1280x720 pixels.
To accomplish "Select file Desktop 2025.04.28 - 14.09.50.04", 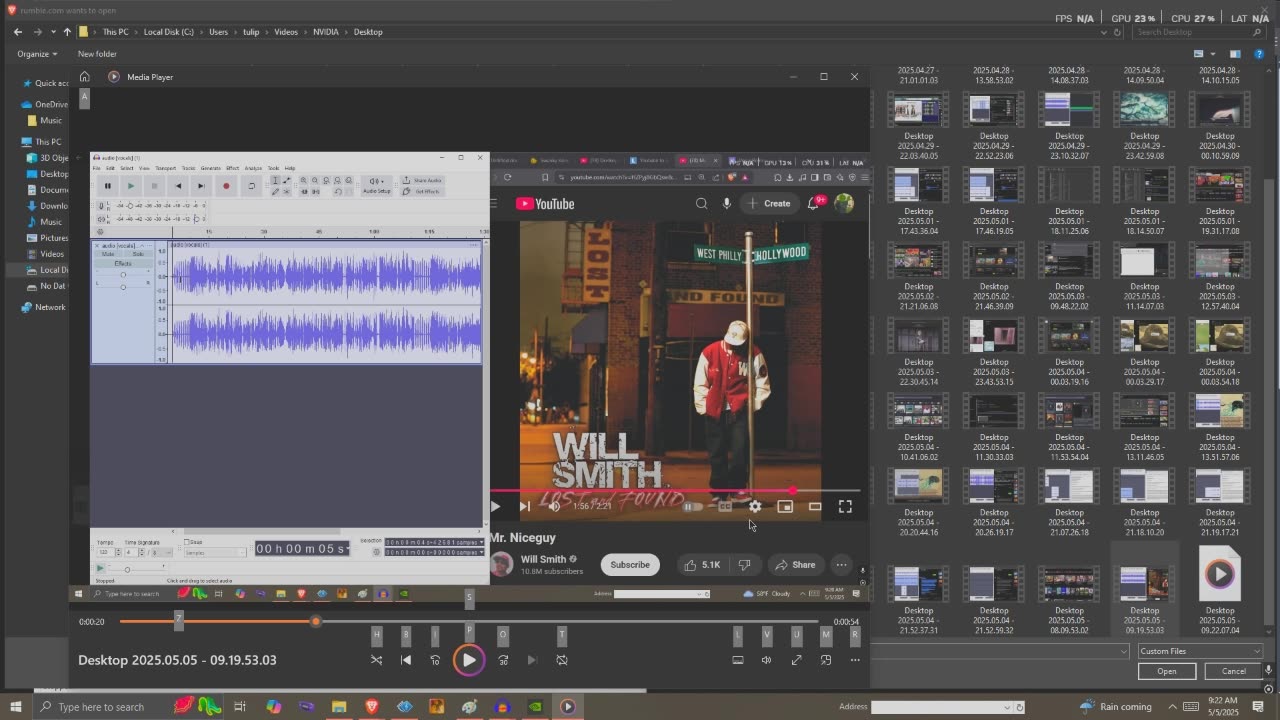I will [x=1144, y=75].
